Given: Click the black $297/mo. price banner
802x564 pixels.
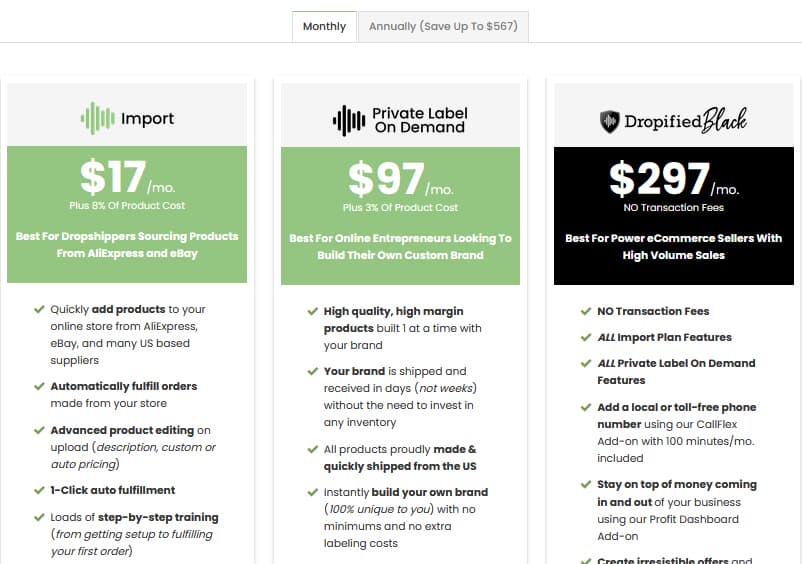Looking at the screenshot, I should tap(674, 216).
